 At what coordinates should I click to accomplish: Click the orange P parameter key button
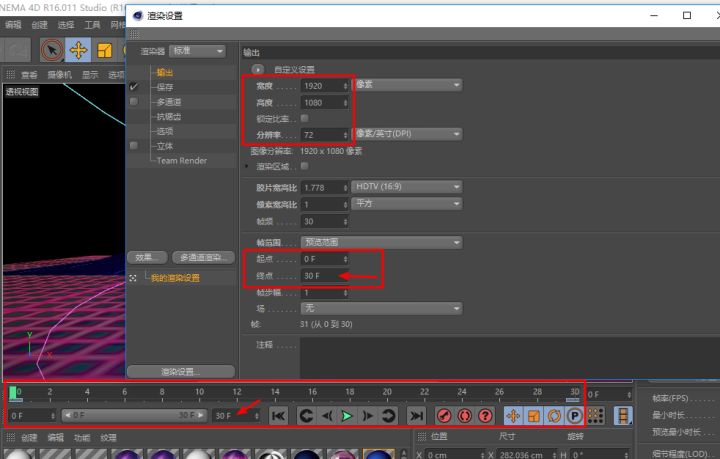(x=575, y=415)
